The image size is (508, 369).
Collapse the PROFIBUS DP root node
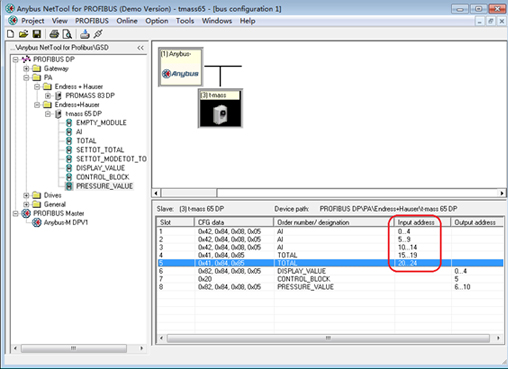[x=16, y=59]
